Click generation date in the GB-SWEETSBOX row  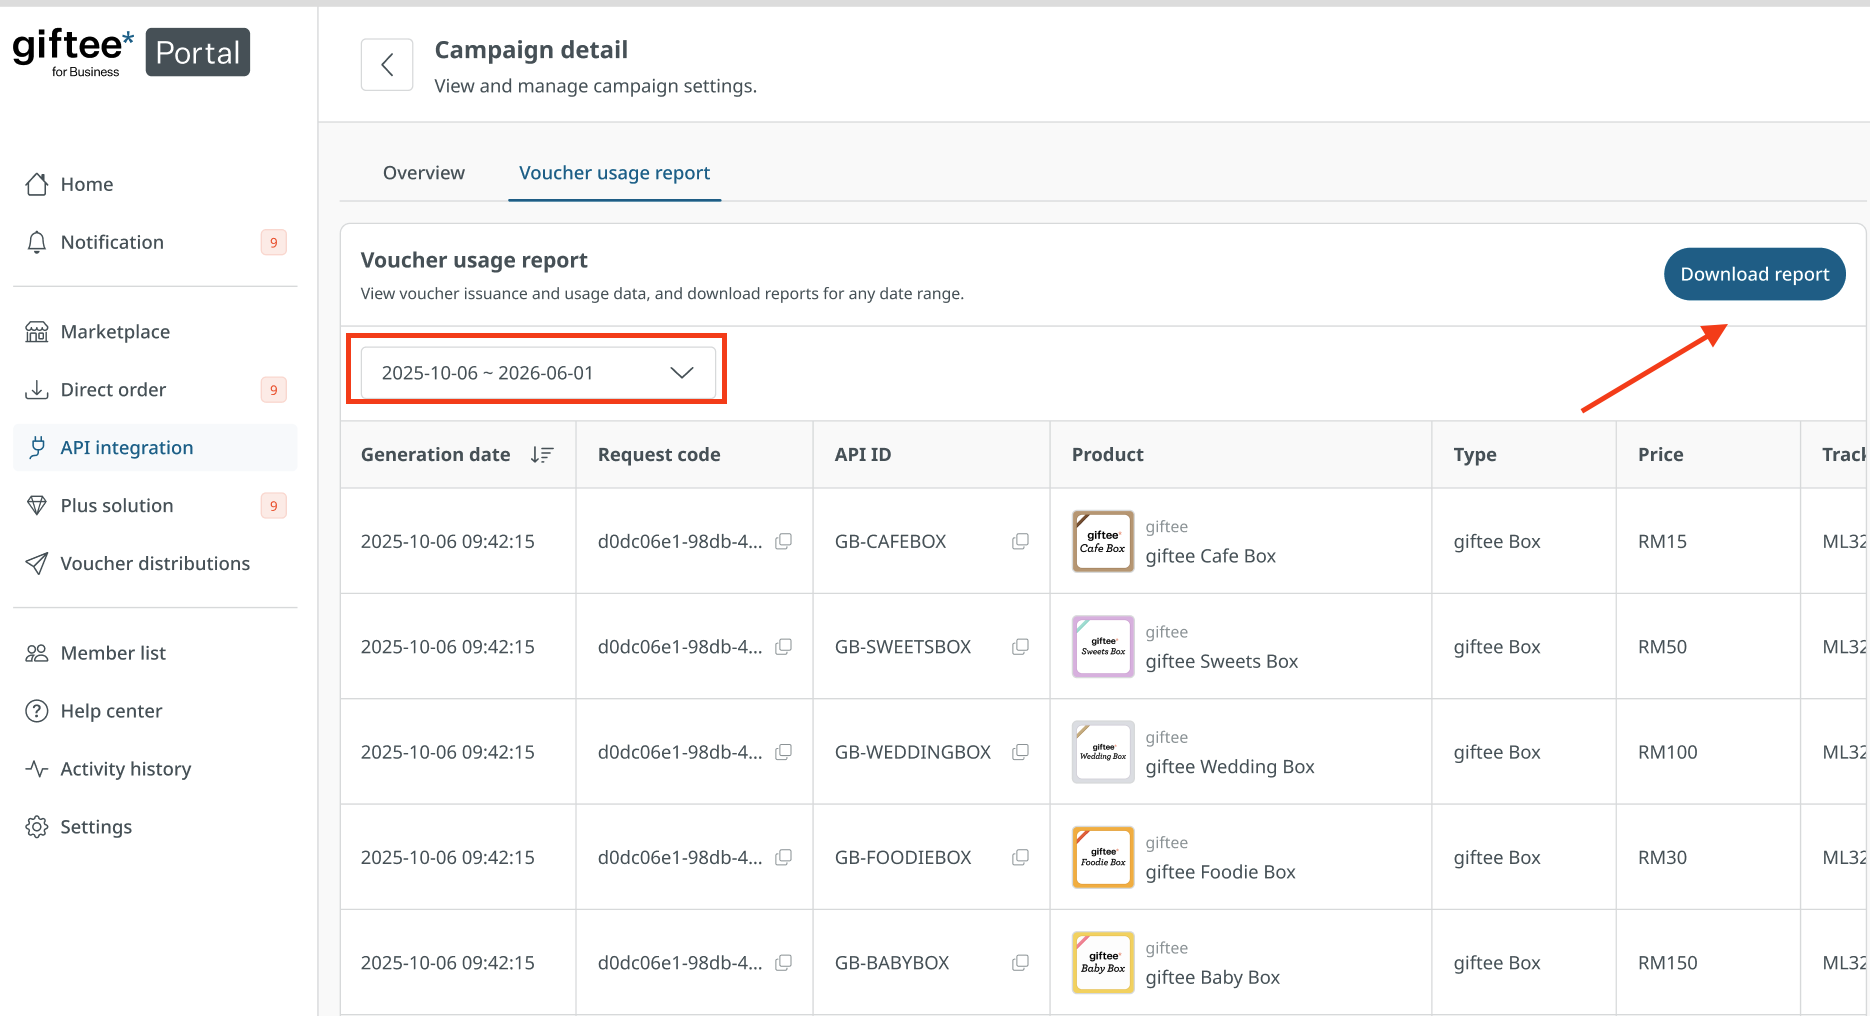[448, 647]
